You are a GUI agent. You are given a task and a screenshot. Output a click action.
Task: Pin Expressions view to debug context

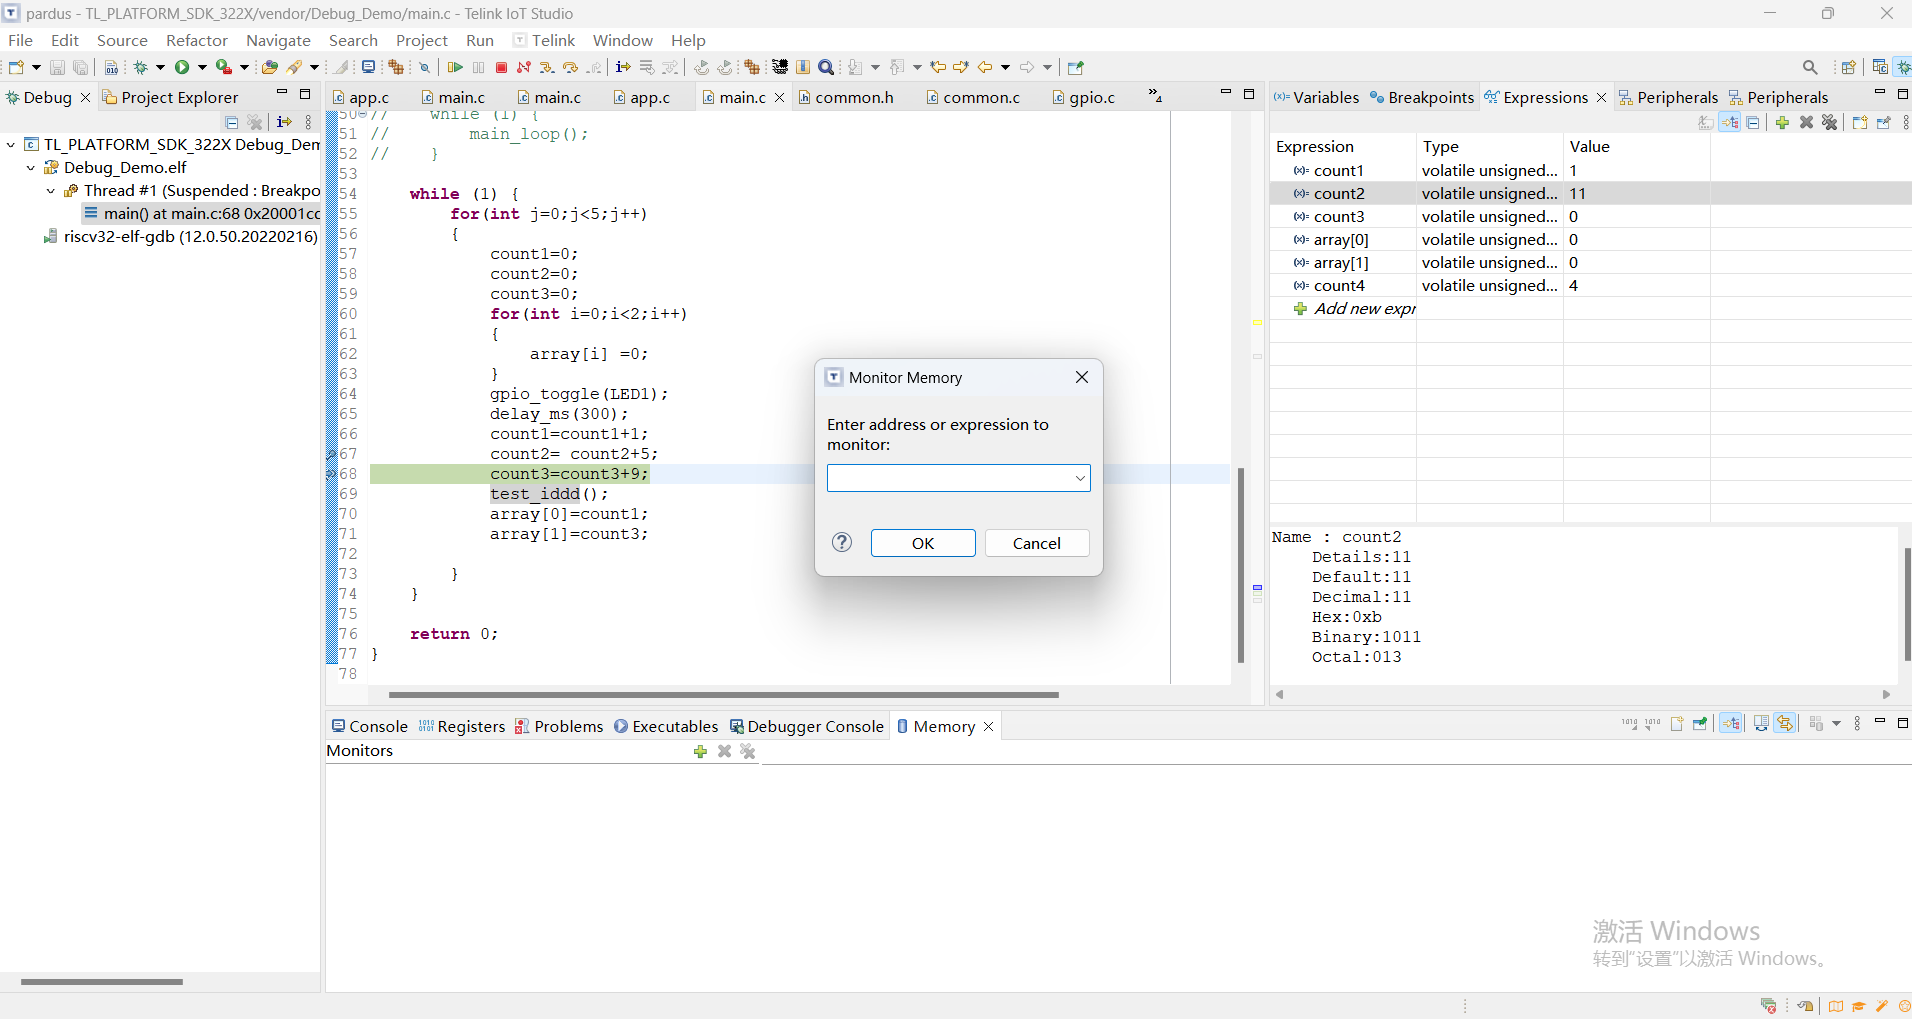click(1884, 122)
